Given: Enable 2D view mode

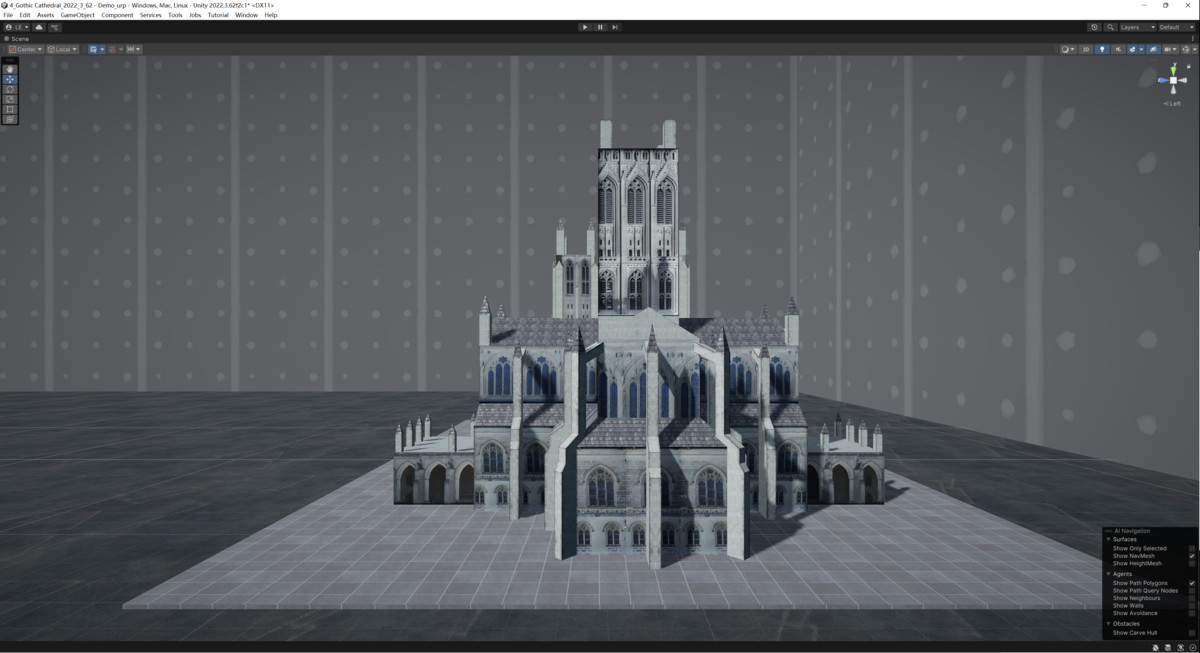Looking at the screenshot, I should pos(1086,49).
